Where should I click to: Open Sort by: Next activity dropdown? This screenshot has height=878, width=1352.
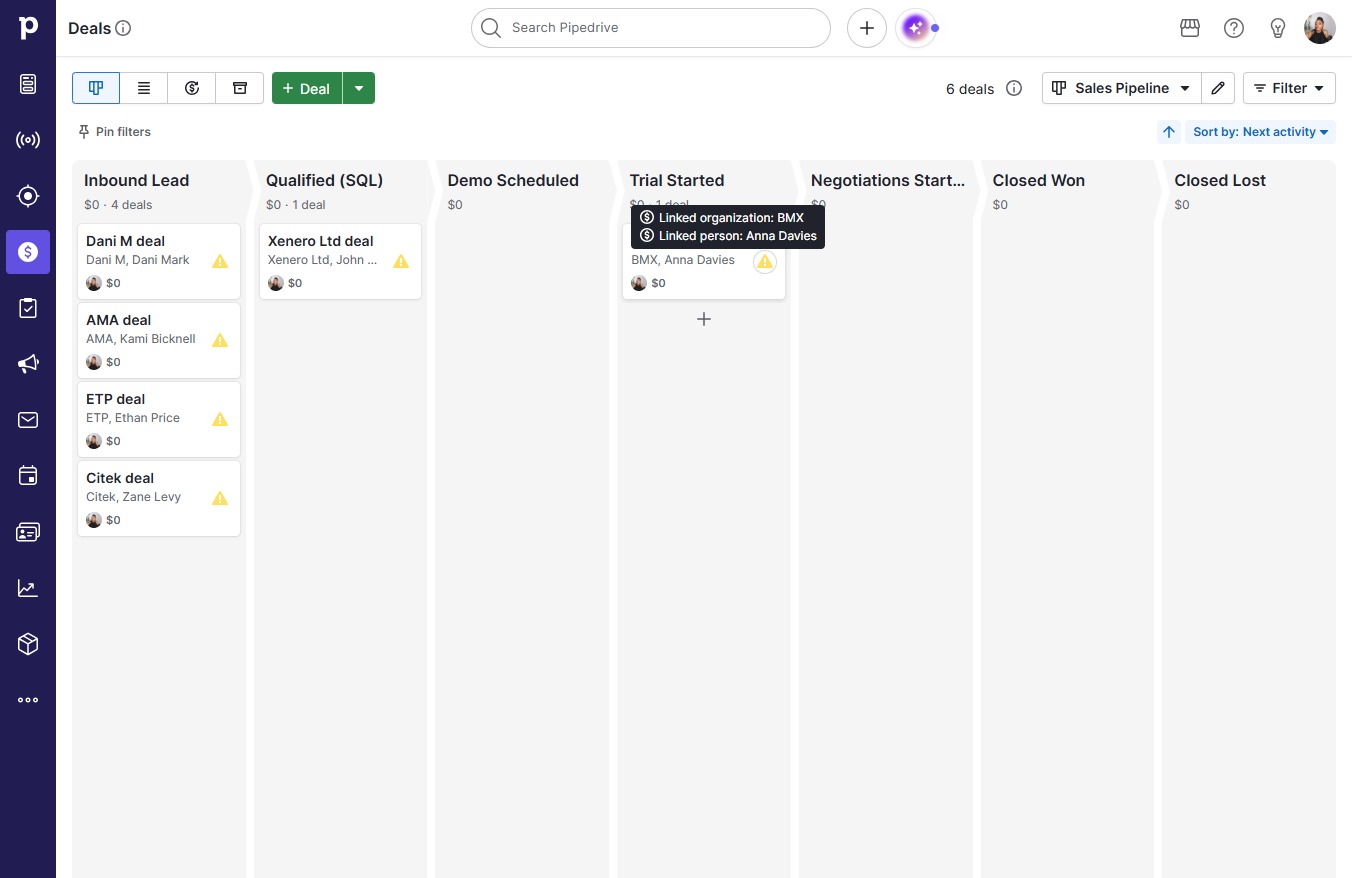pos(1261,132)
